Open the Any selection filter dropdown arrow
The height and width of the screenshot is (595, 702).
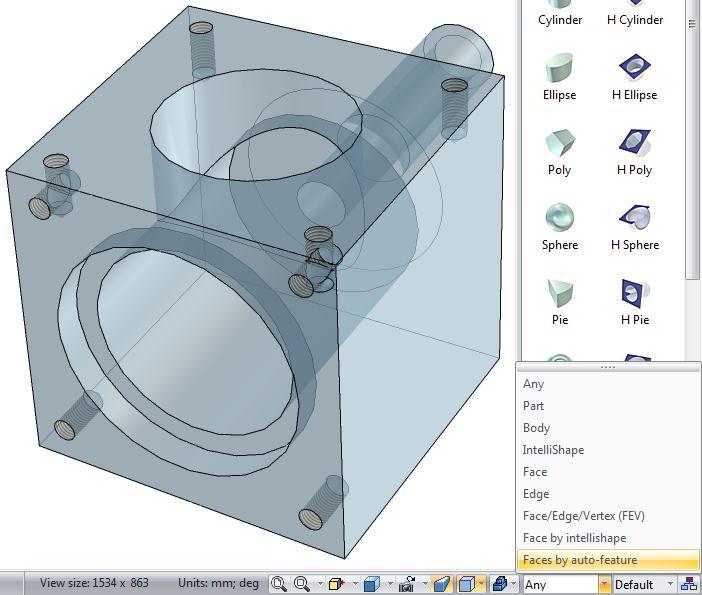point(604,584)
